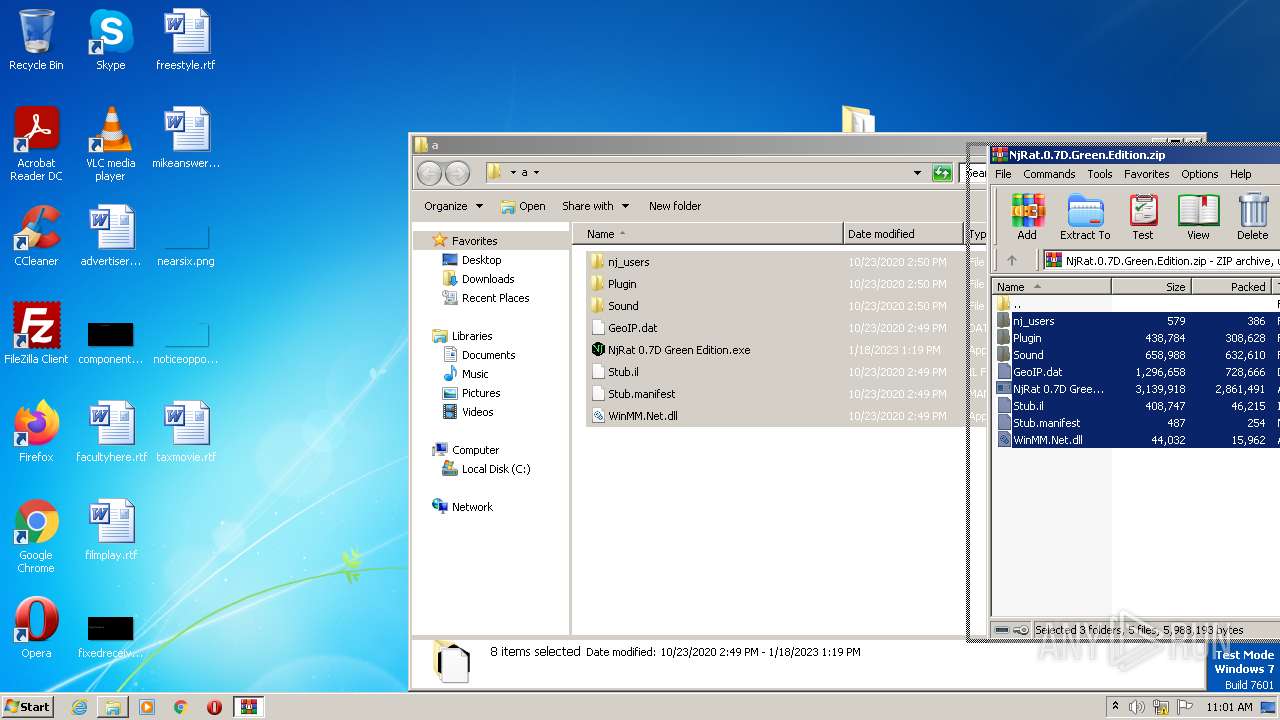Viewport: 1280px width, 720px height.
Task: Select the Skype desktop shortcut
Action: [110, 40]
